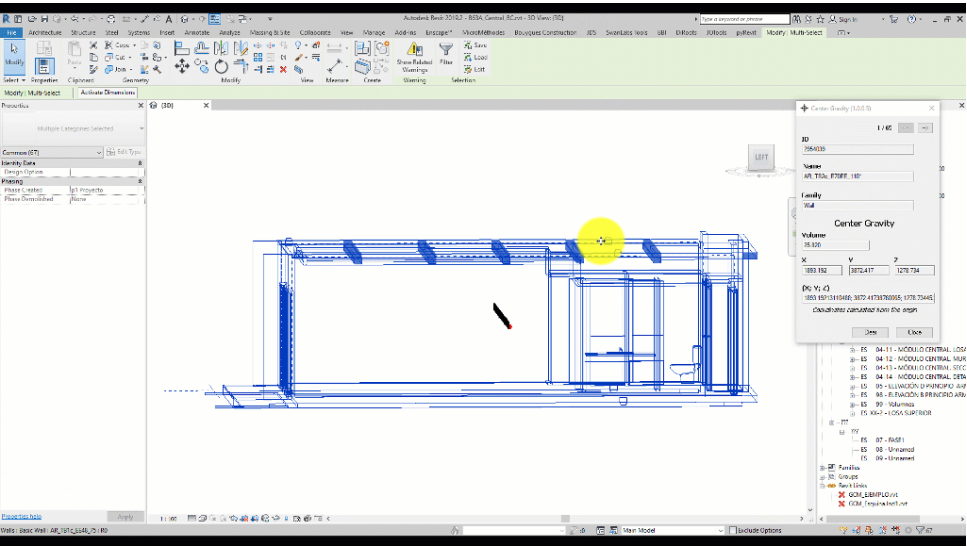Click the Mirror pick axis icon
This screenshot has width=967, height=547.
pyautogui.click(x=221, y=48)
